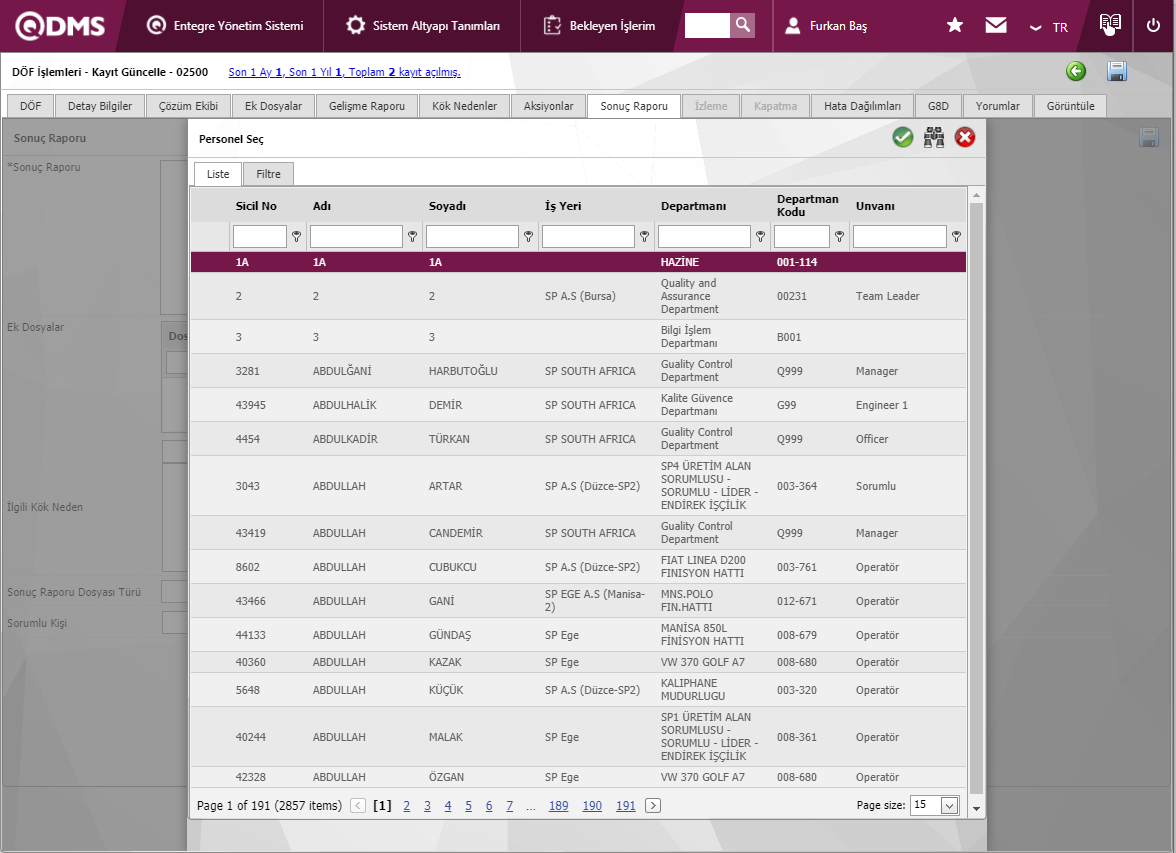Image resolution: width=1176 pixels, height=853 pixels.
Task: Open the Kök Nedenler tab
Action: 464,106
